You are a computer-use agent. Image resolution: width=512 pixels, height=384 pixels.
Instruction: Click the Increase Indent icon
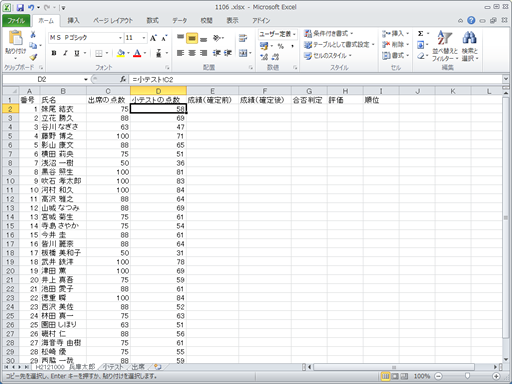228,53
